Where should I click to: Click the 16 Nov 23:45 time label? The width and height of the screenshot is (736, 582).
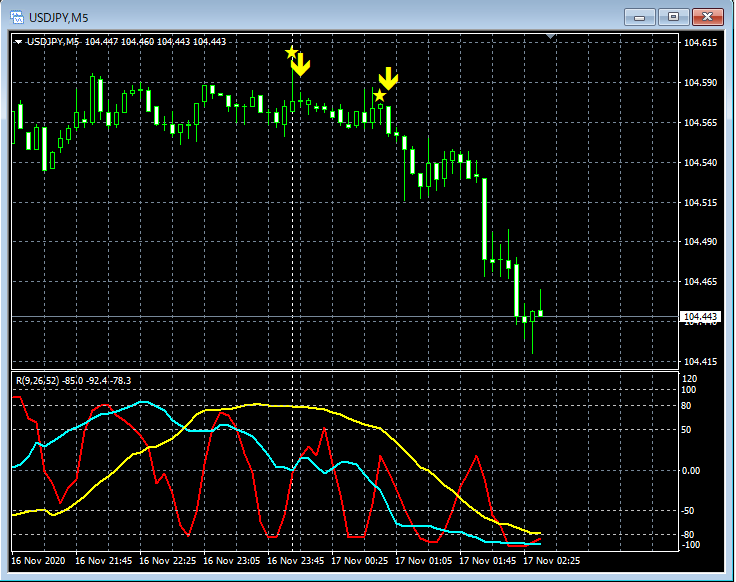point(297,561)
